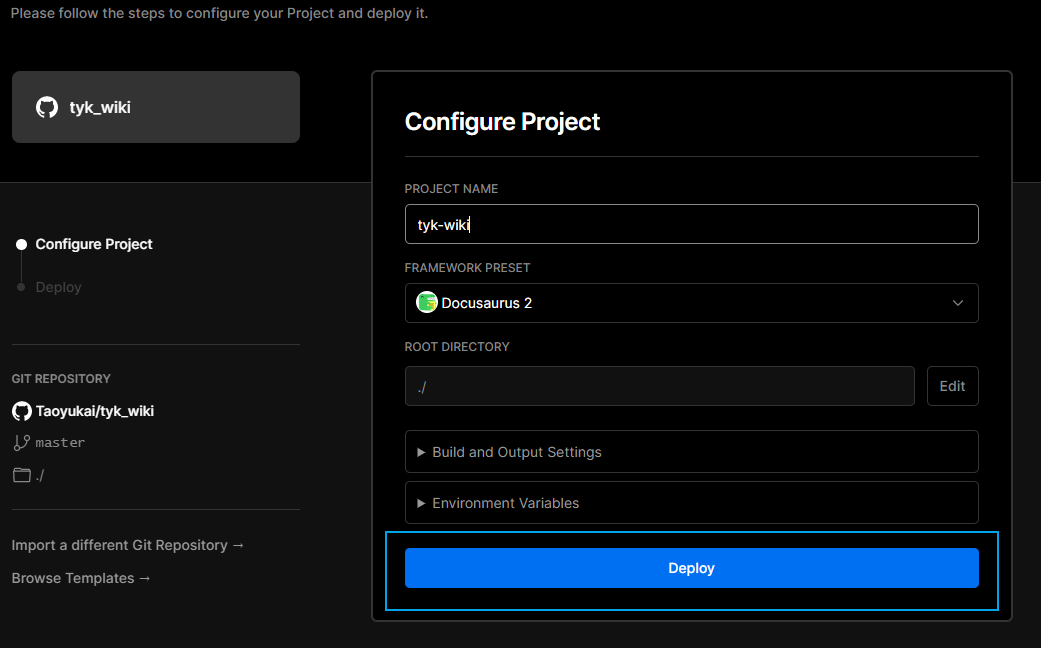Click the Deploy button

click(691, 568)
